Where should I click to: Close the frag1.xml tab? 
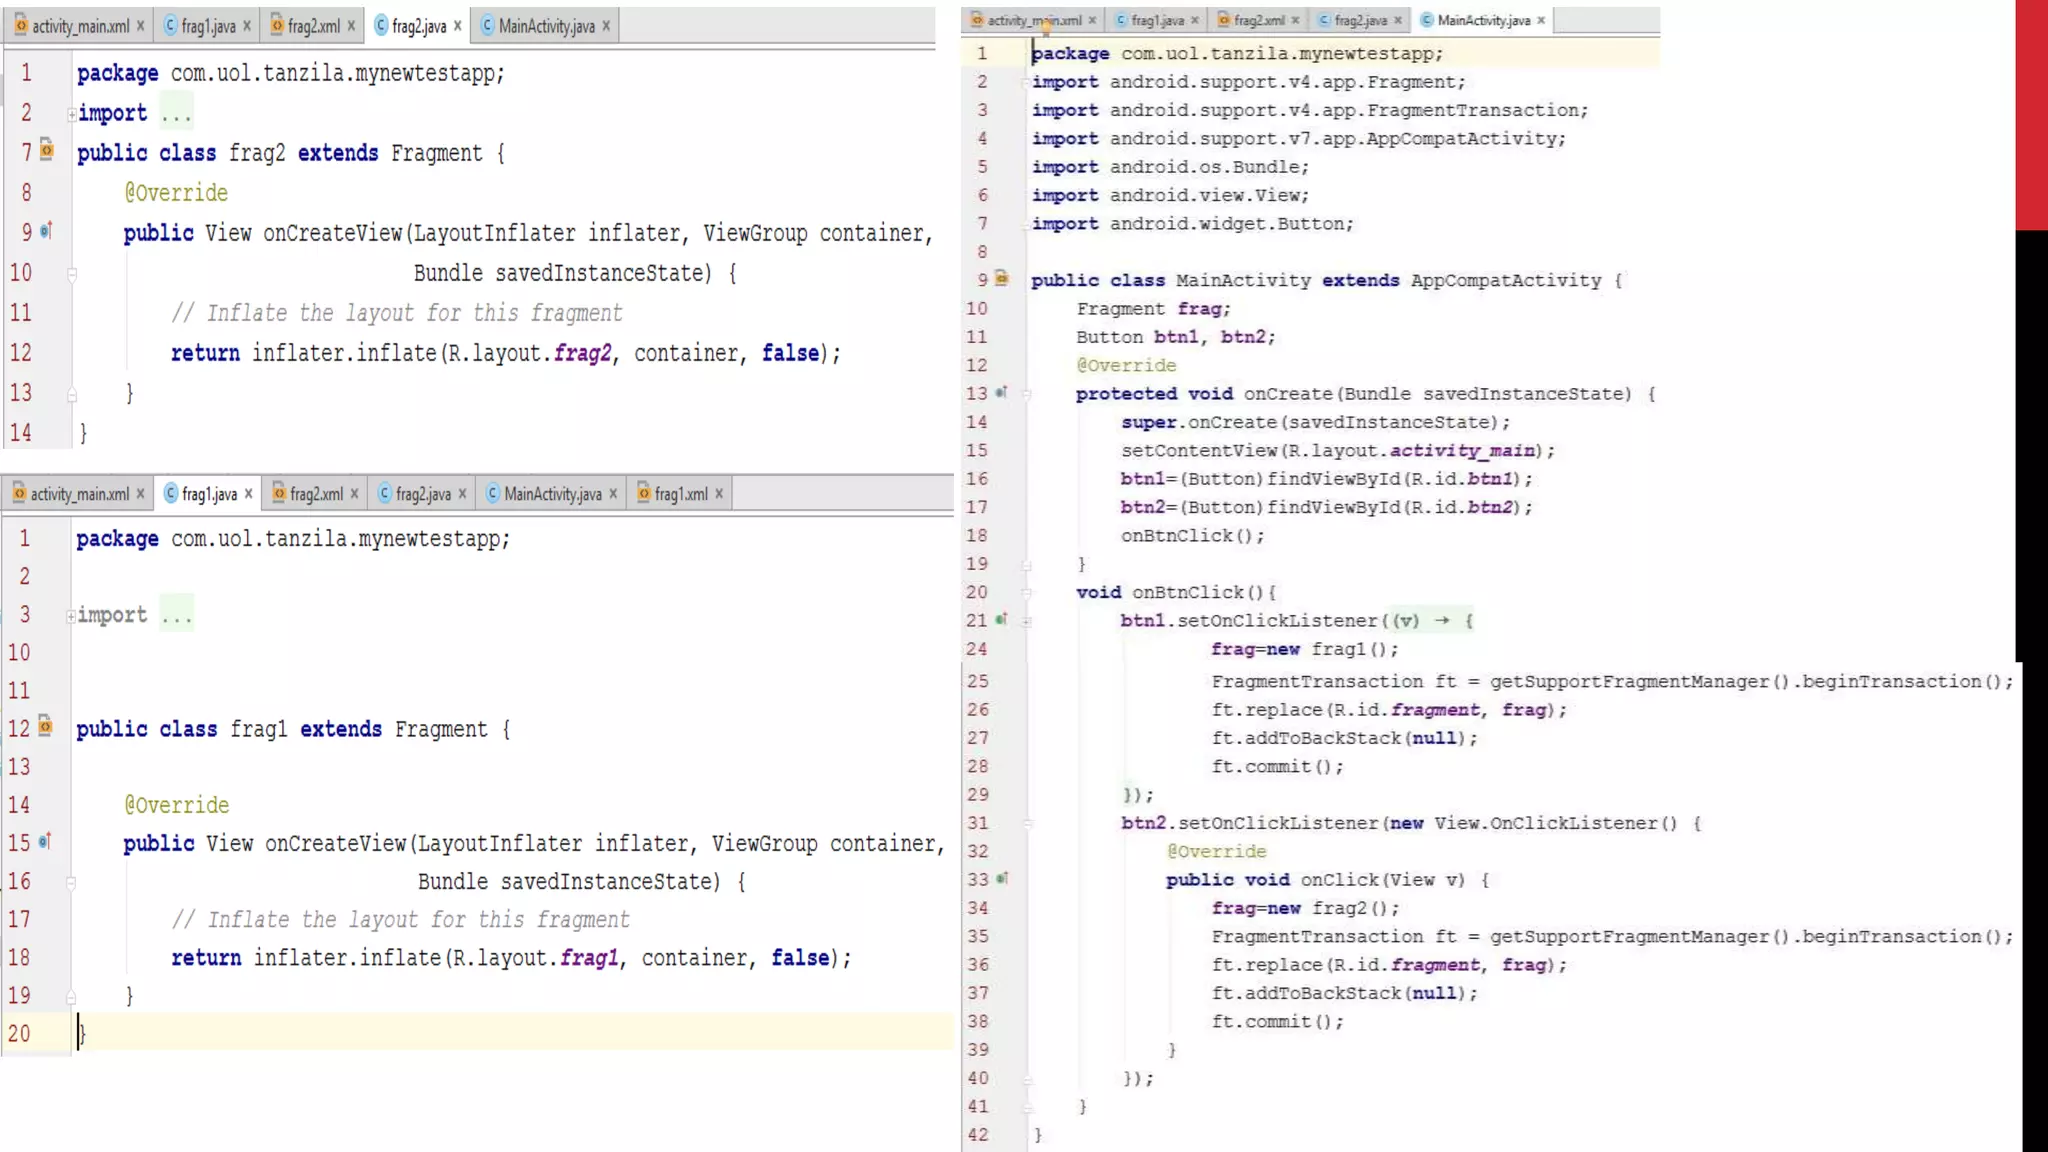tap(719, 494)
